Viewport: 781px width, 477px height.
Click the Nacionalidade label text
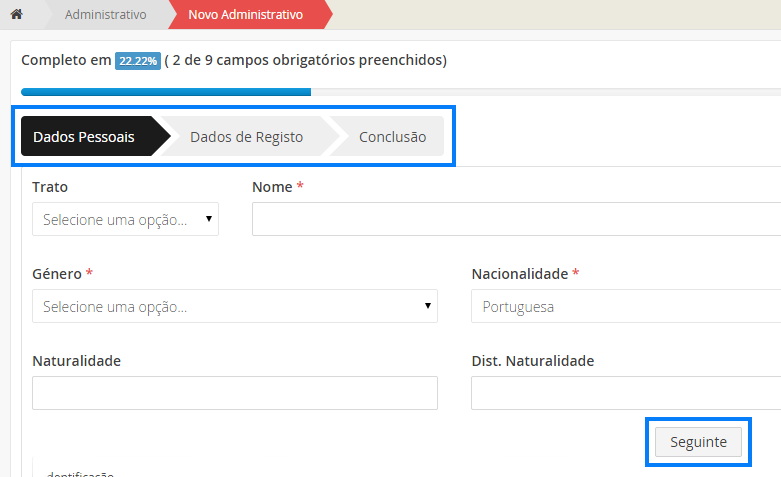[519, 274]
